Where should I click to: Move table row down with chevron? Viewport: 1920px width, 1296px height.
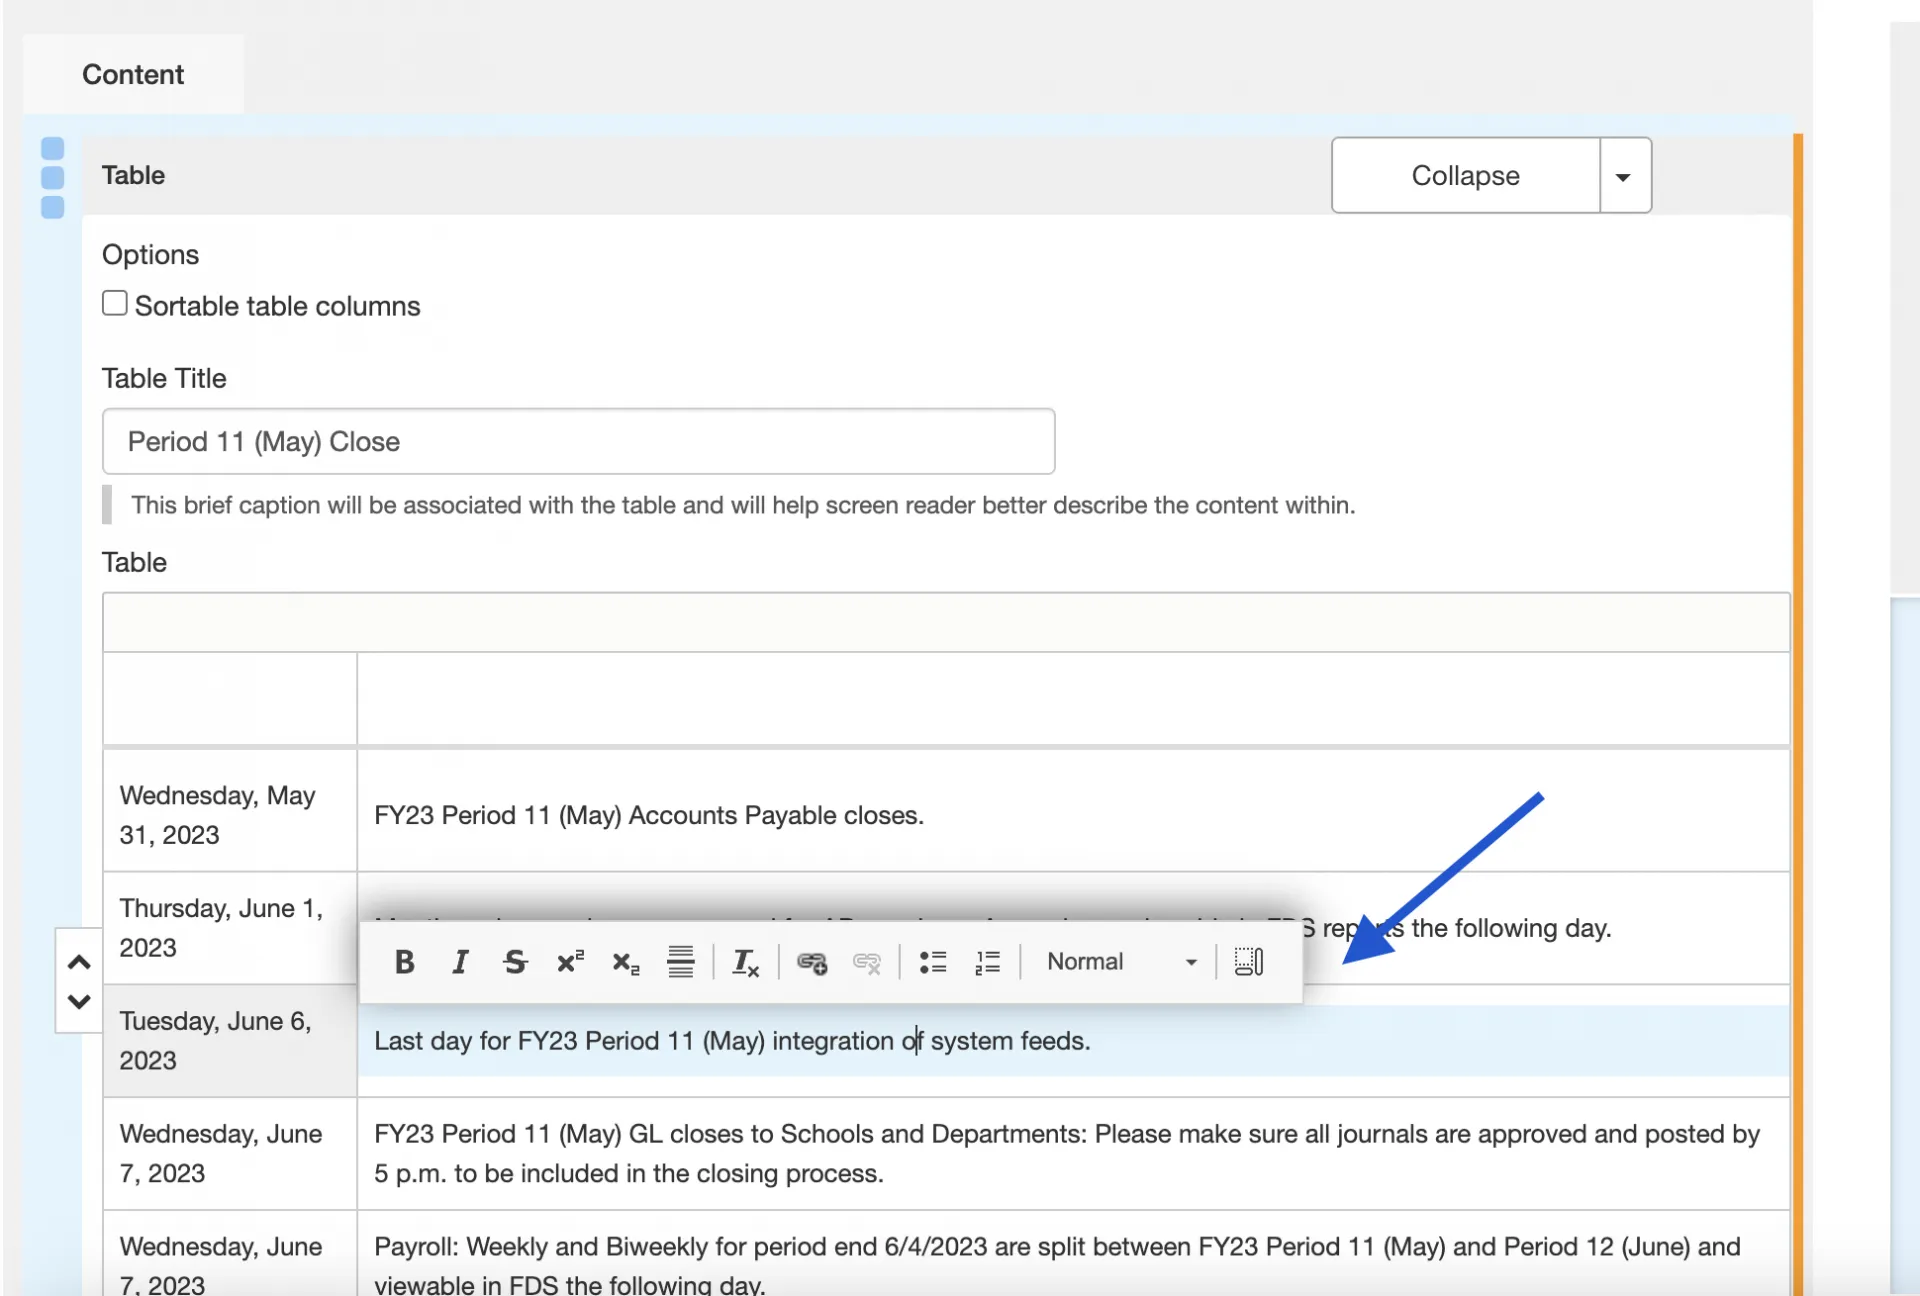click(79, 1001)
